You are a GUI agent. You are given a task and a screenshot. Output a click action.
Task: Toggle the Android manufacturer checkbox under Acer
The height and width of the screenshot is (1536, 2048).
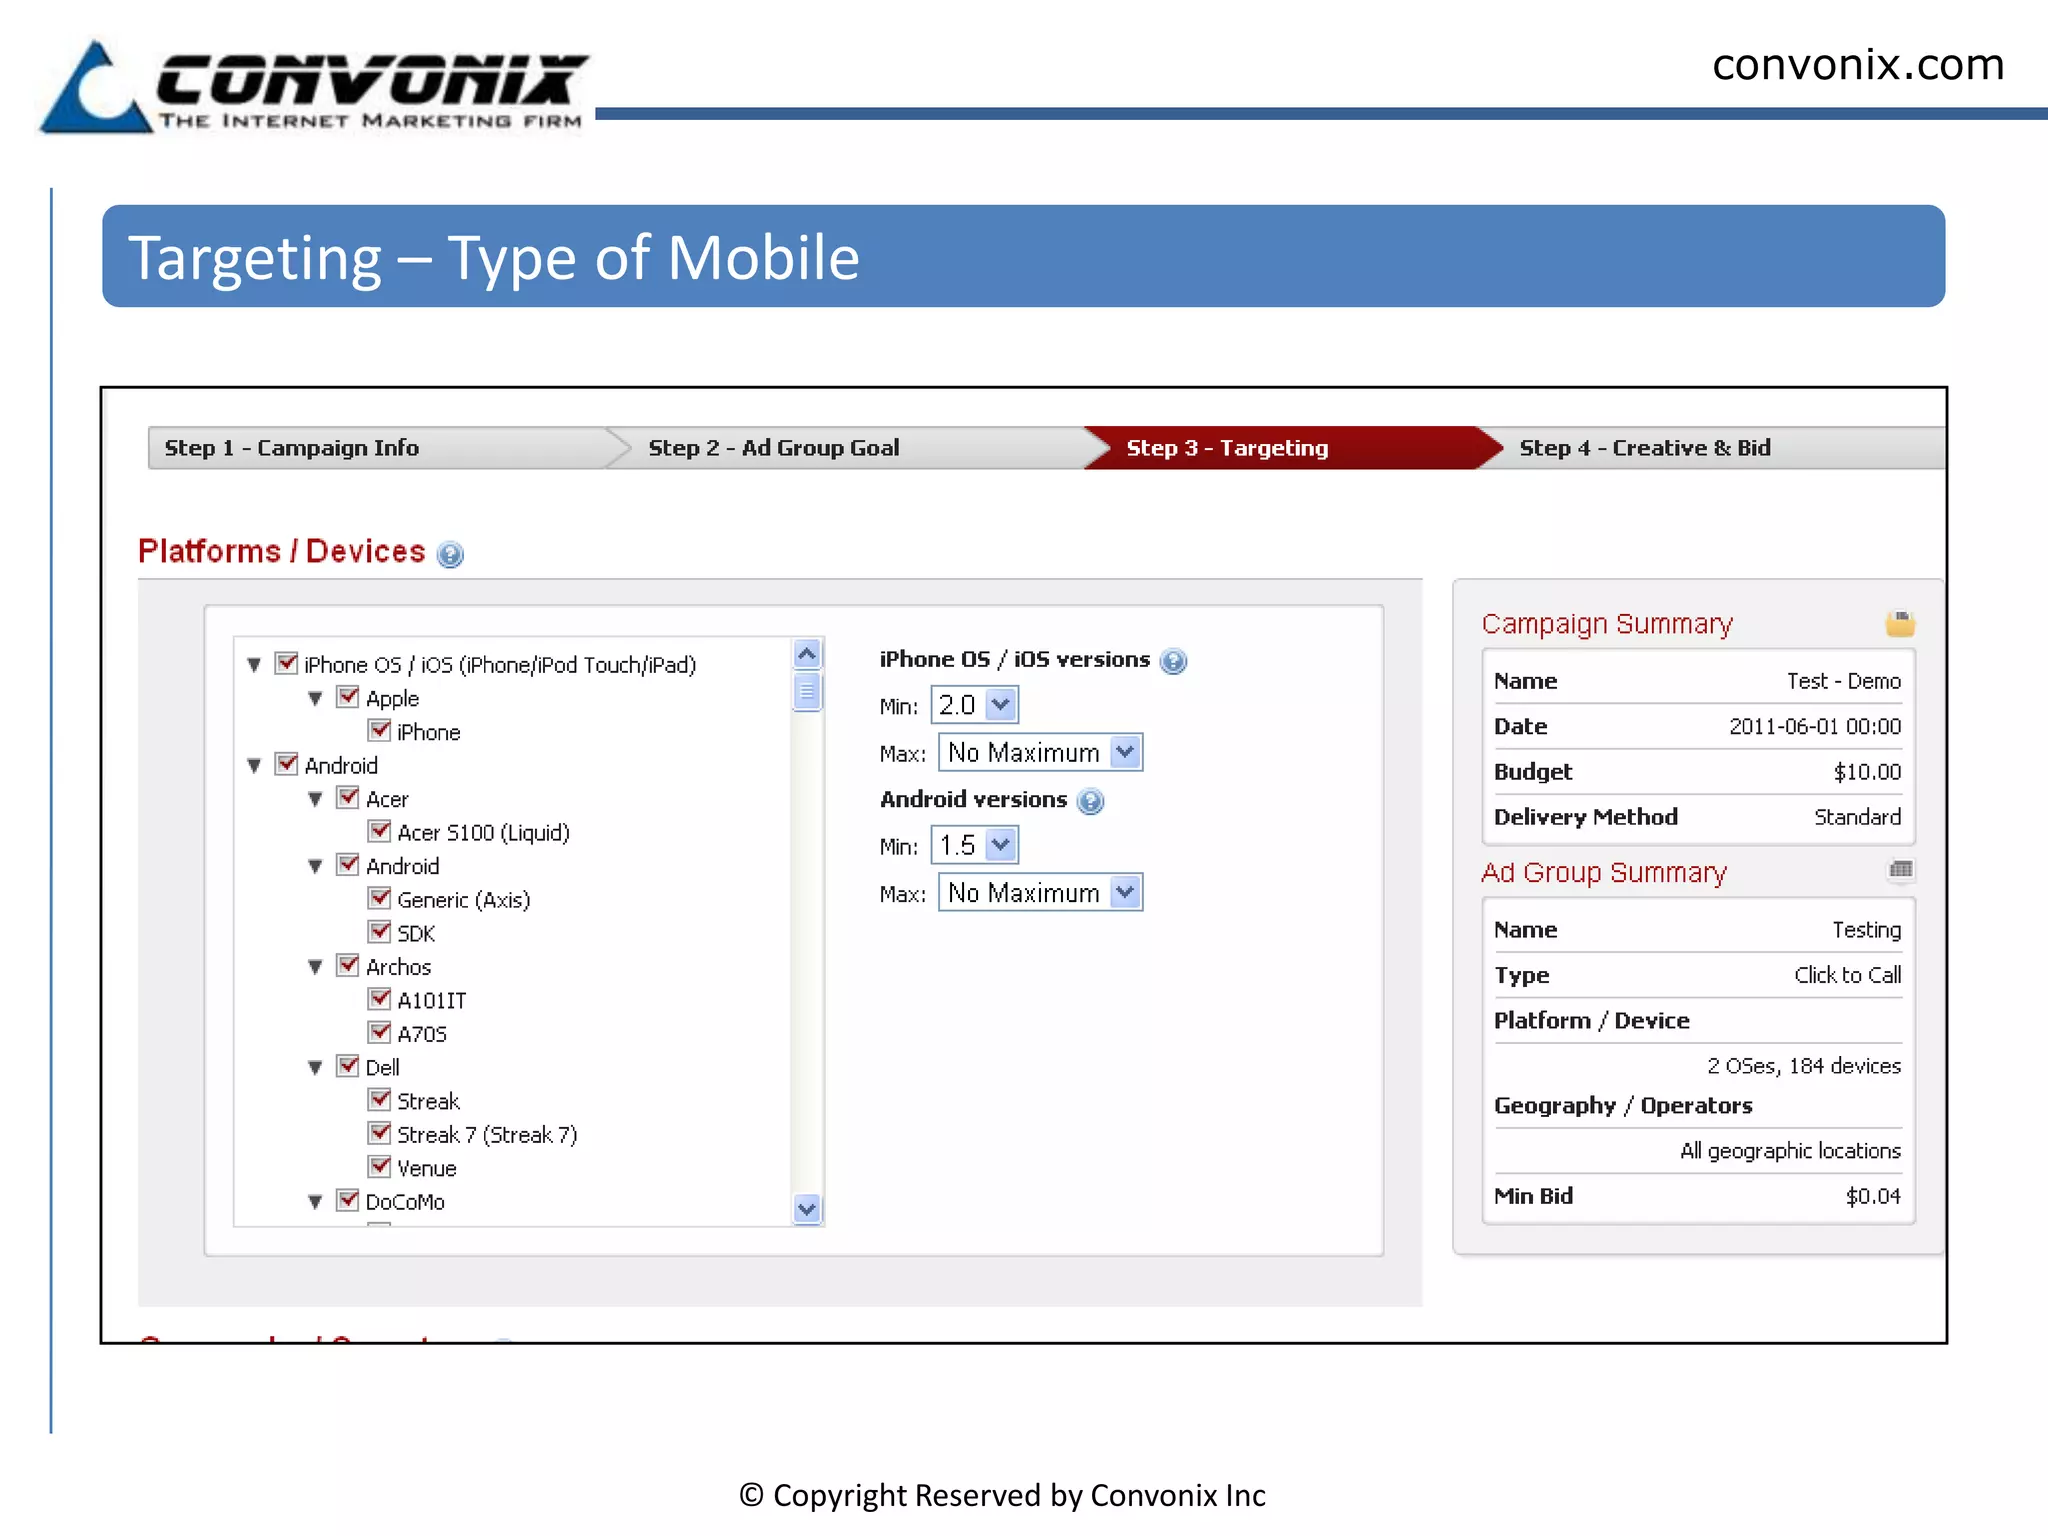pos(348,864)
